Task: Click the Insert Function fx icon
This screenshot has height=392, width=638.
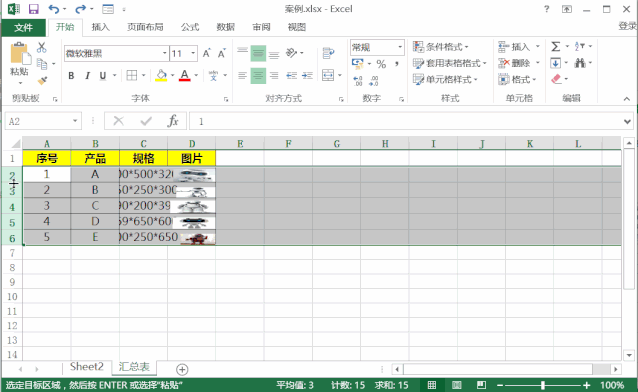Action: 173,121
